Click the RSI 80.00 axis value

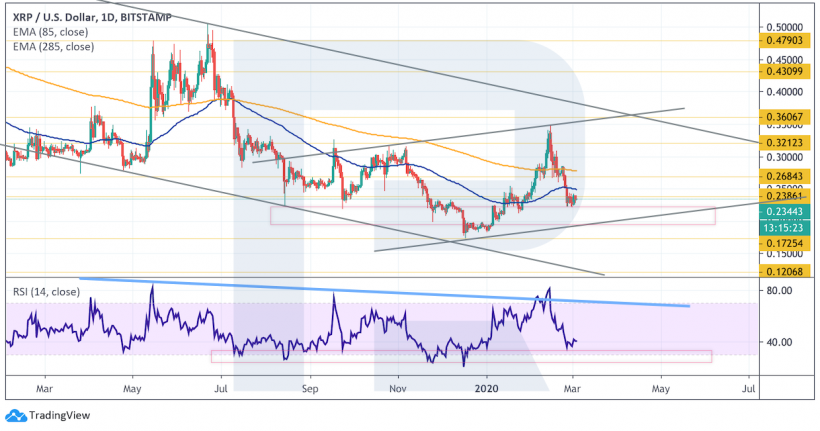[x=778, y=290]
